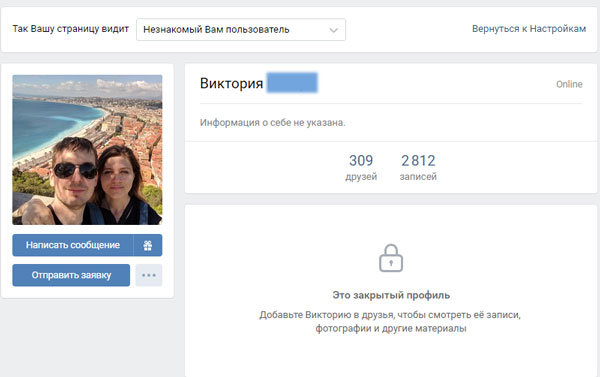Open the page viewer dropdown 'Незнакомый Вам пользователь'

[x=241, y=29]
